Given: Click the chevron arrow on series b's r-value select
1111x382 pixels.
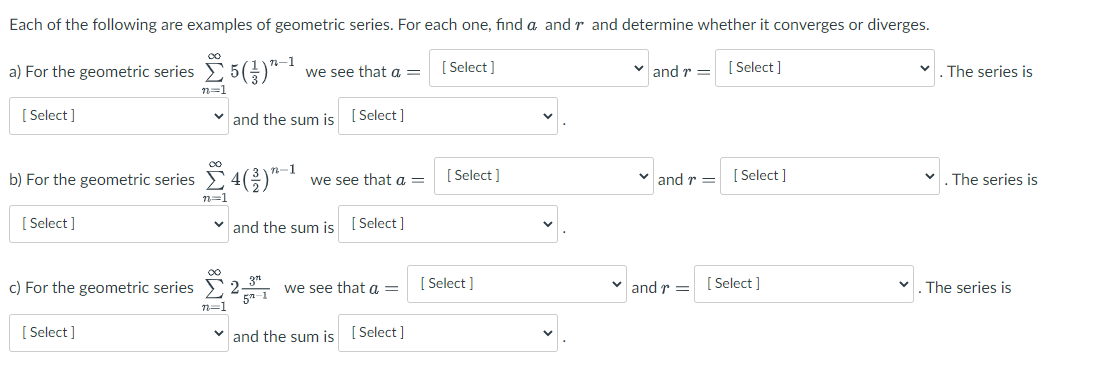Looking at the screenshot, I should click(930, 176).
